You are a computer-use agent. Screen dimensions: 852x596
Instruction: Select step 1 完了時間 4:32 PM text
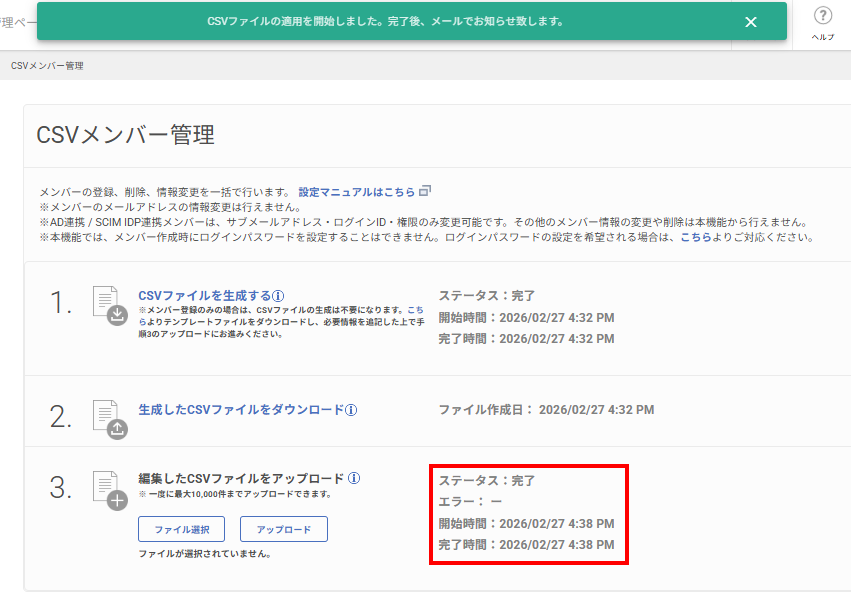point(527,339)
